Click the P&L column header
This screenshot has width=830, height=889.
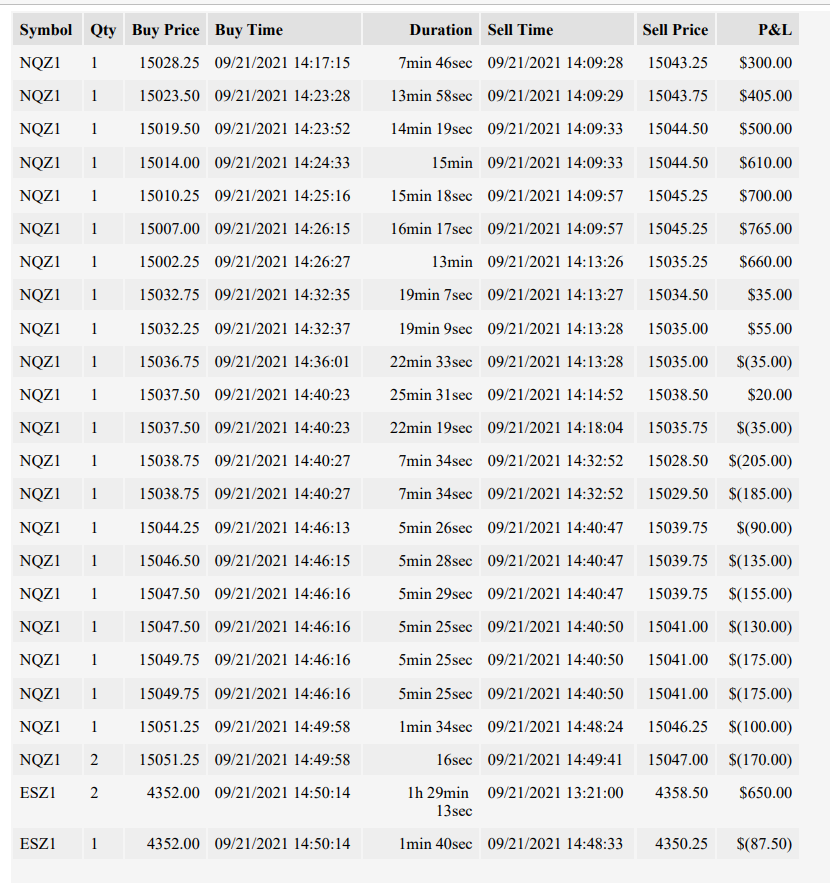tap(758, 29)
